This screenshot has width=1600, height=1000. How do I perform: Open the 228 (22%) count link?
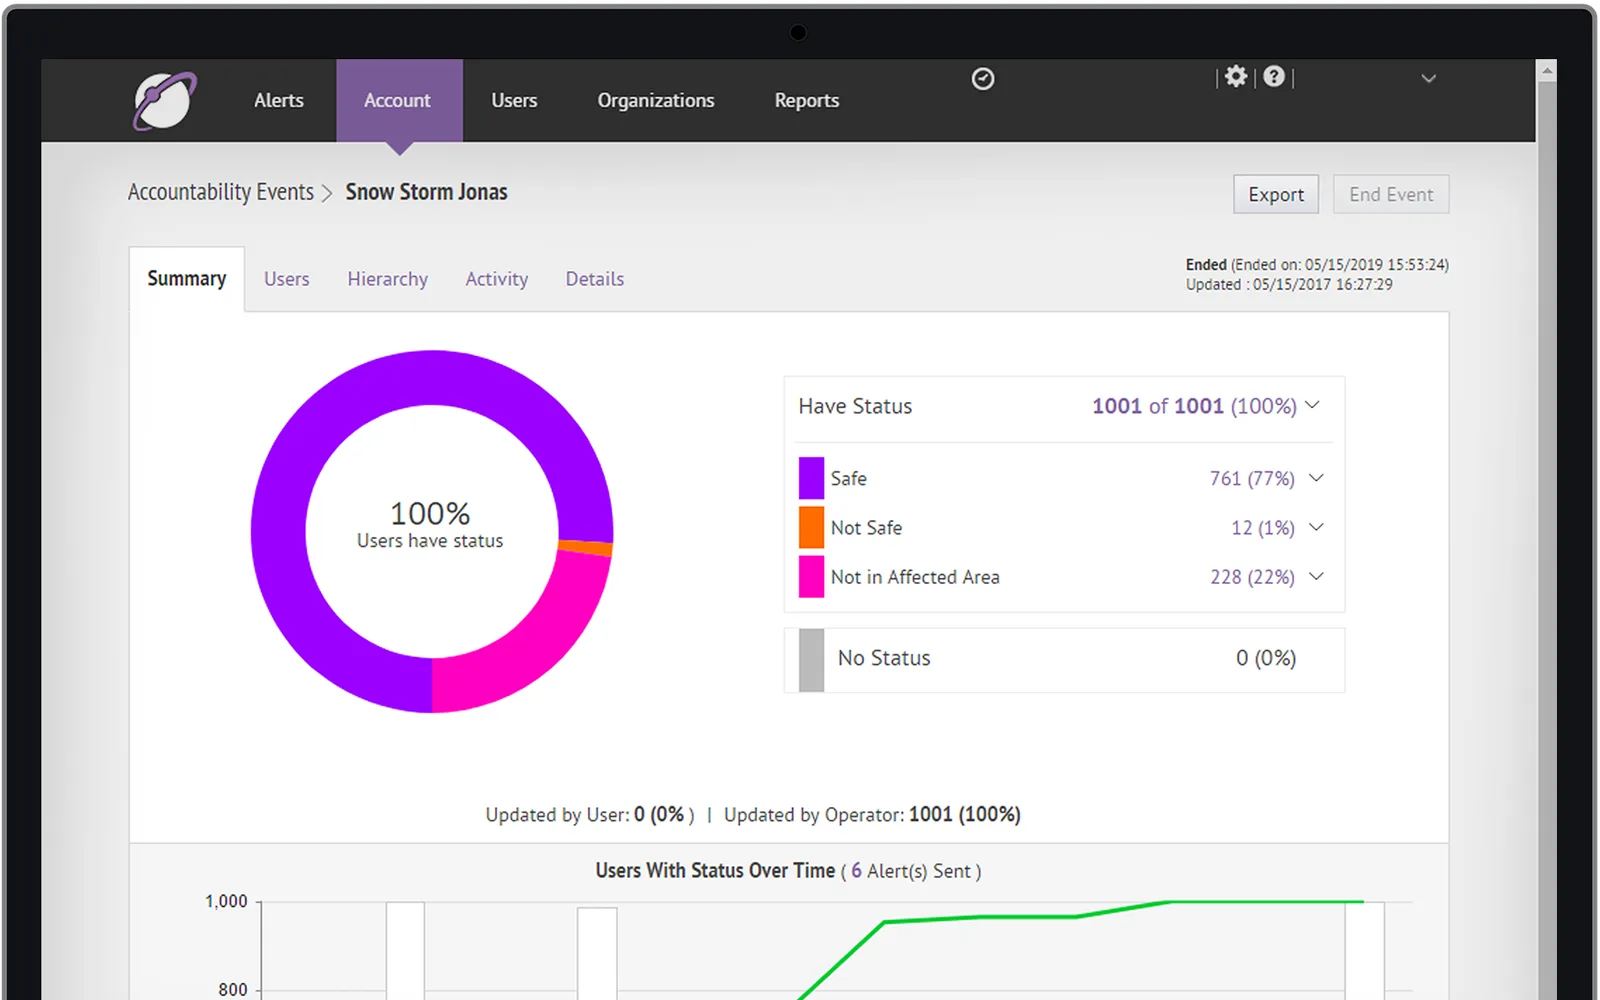[x=1252, y=577]
